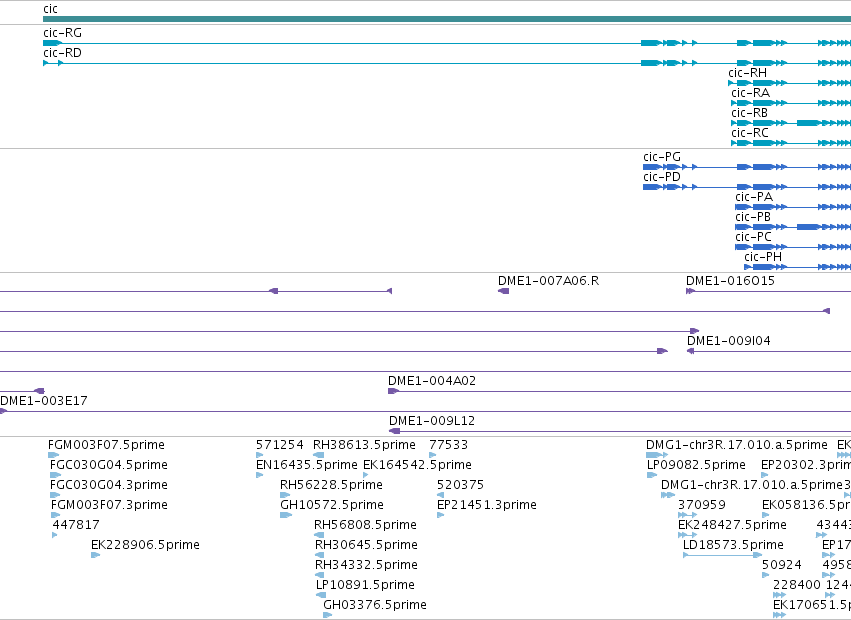851x620 pixels.
Task: Click the 520375 EST label
Action: [460, 485]
